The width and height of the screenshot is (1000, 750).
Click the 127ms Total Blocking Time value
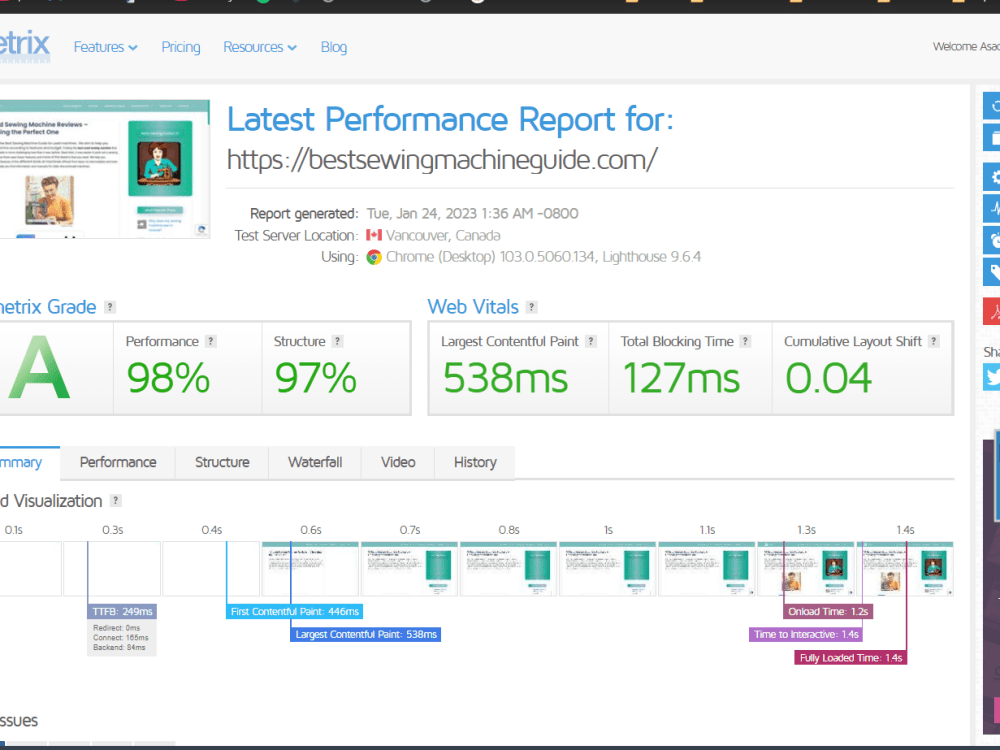coord(681,378)
